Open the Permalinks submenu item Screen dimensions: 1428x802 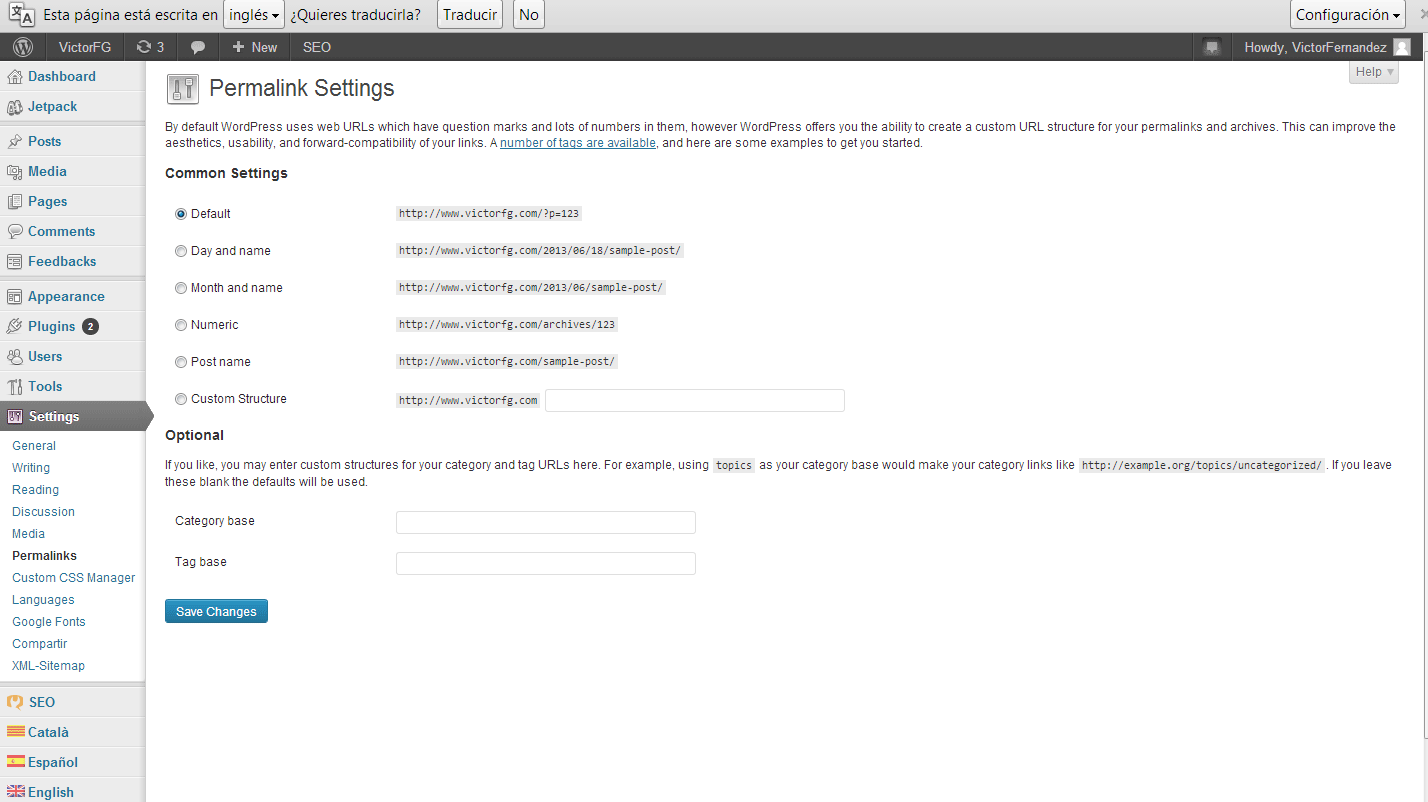pos(44,556)
